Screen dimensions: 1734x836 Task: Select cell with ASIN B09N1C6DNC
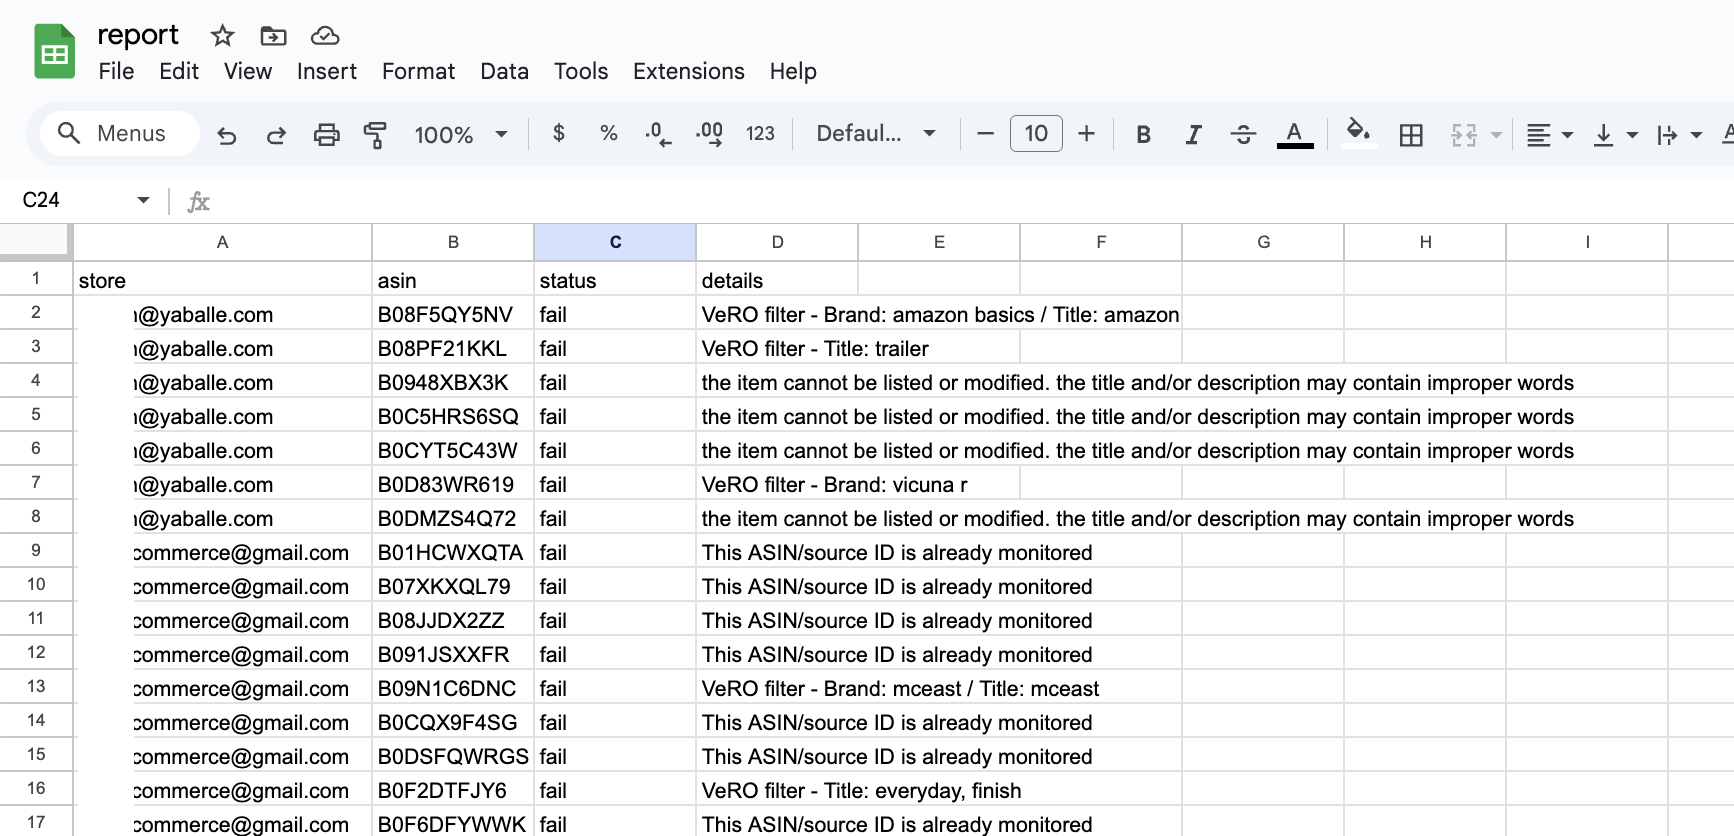pyautogui.click(x=453, y=688)
